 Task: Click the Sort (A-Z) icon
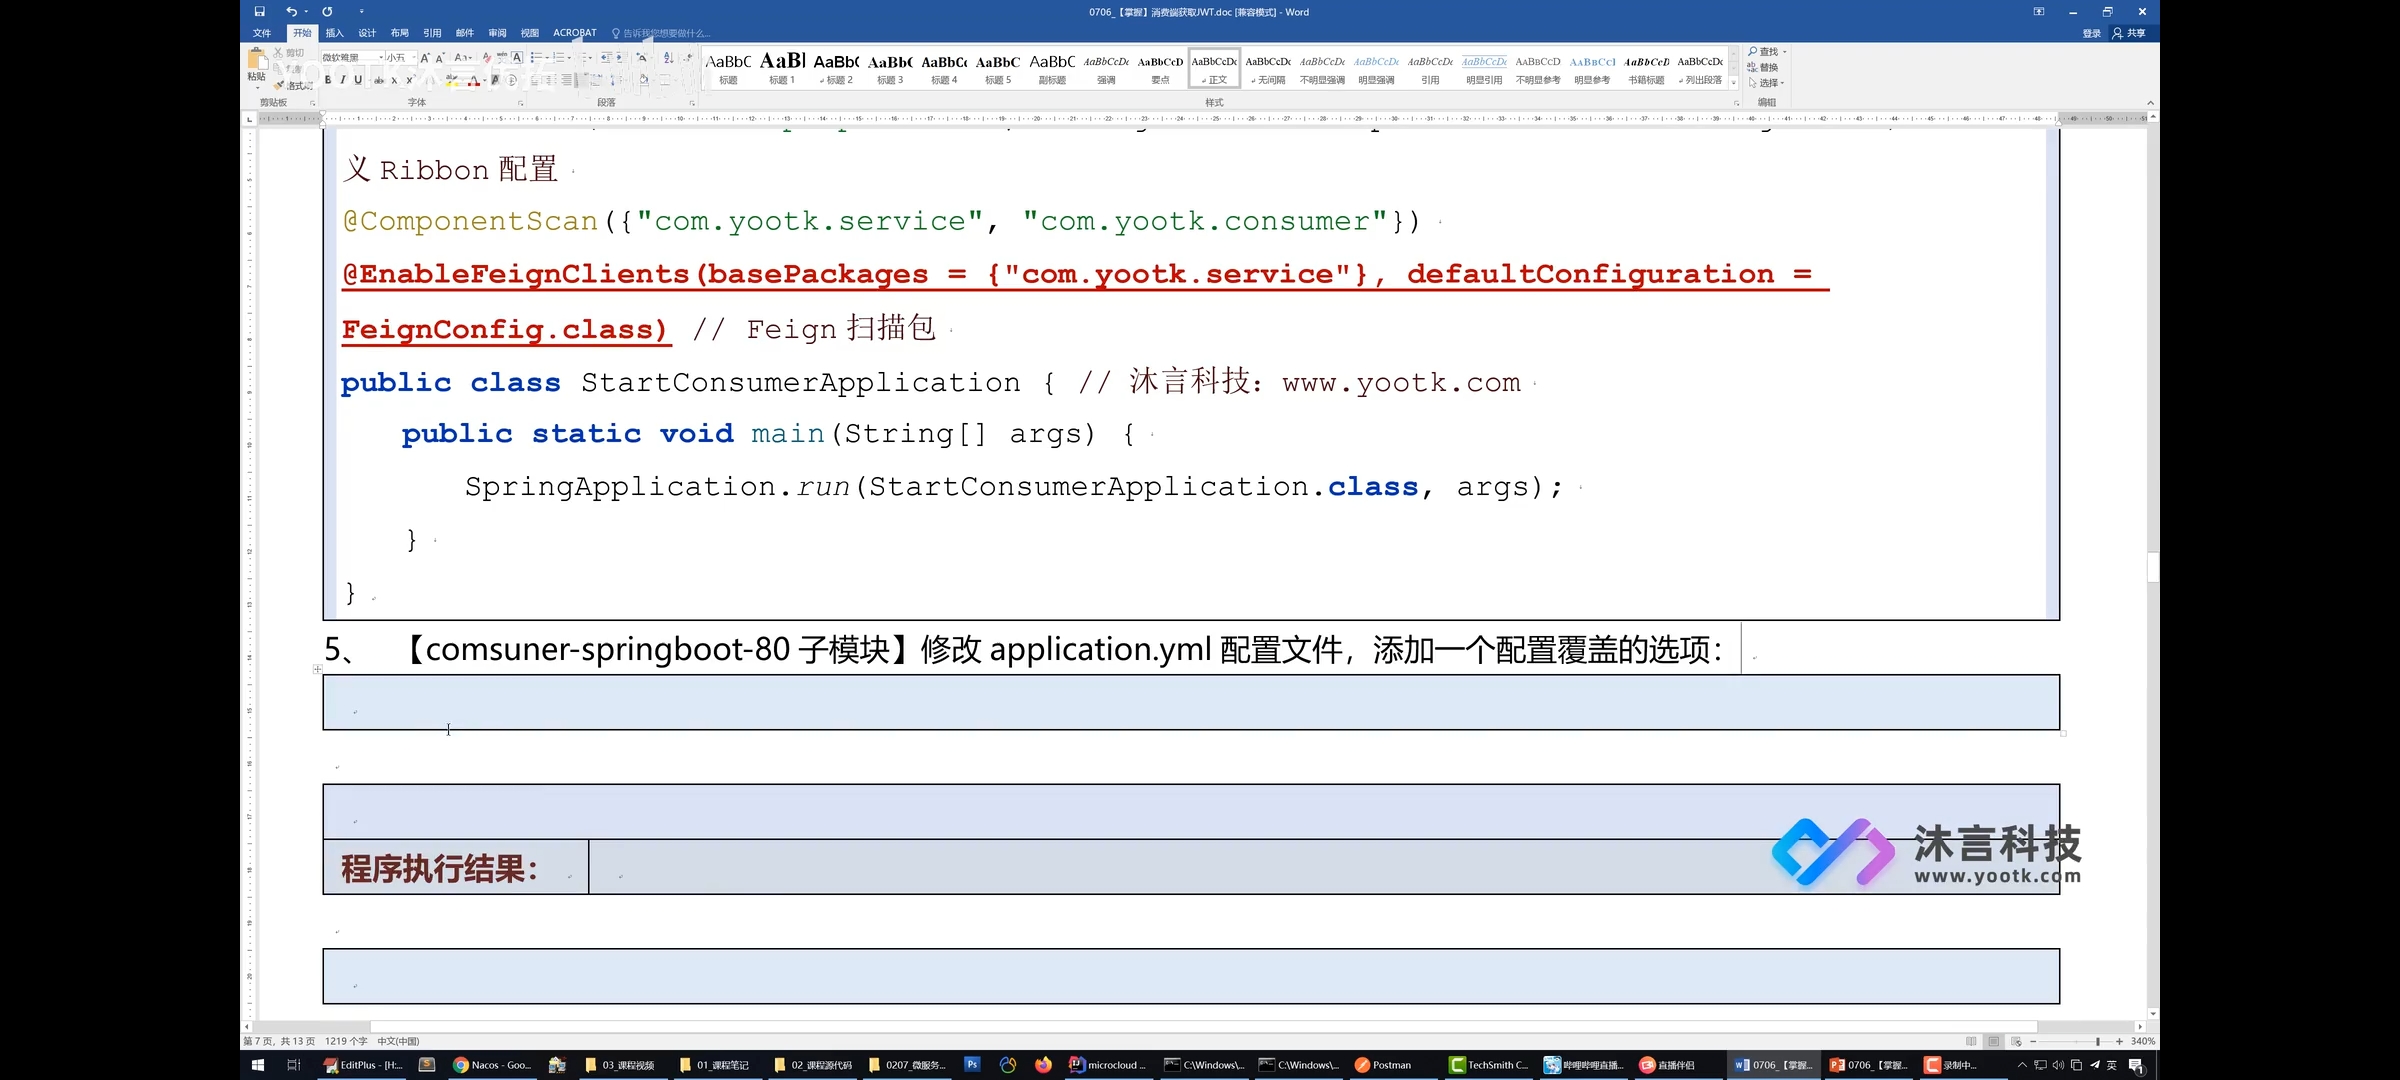click(668, 58)
